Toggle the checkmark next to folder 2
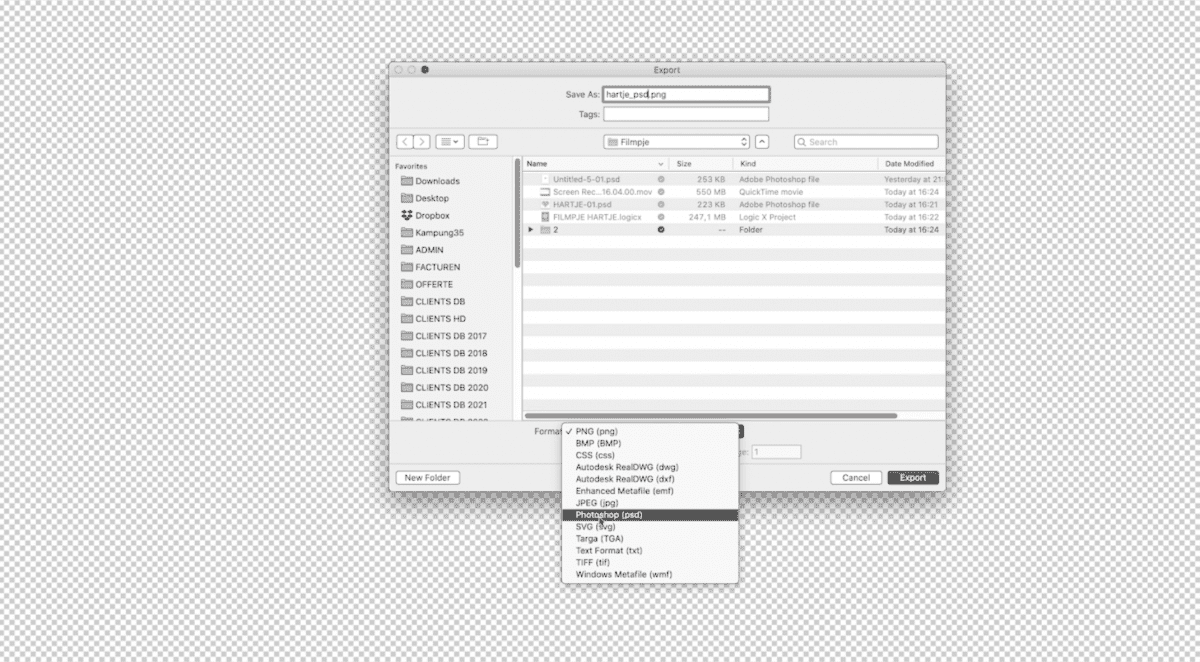This screenshot has width=1200, height=662. coord(659,229)
